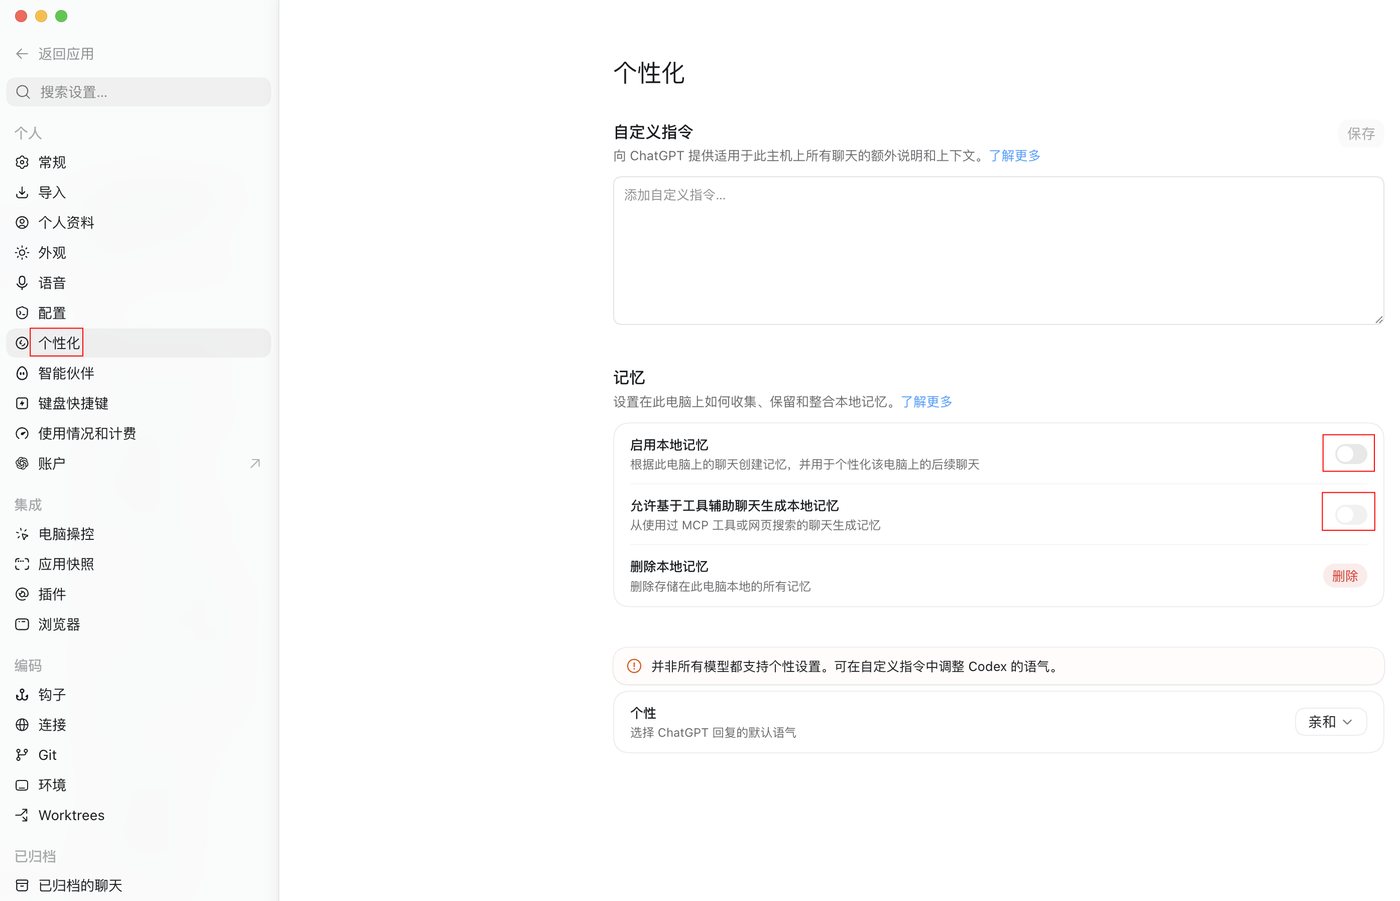Viewport: 1400px width, 901px height.
Task: Click the OpenAI logo icon beside 账户
Action: tap(22, 463)
